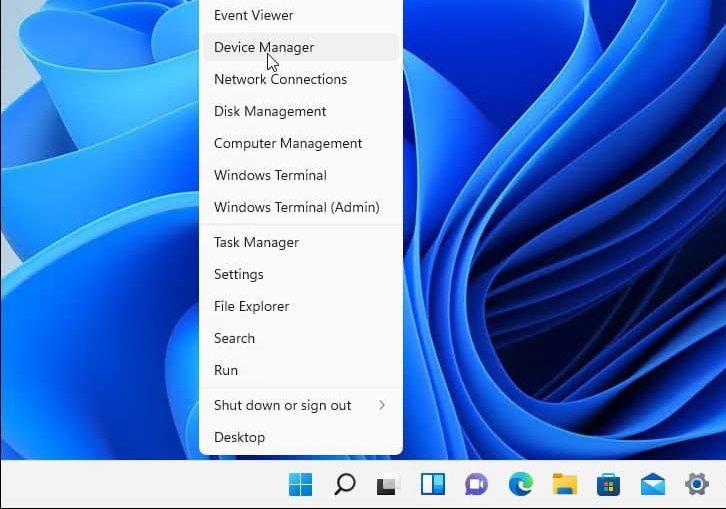This screenshot has width=726, height=509.
Task: Open the Widgets taskbar icon
Action: pyautogui.click(x=432, y=484)
